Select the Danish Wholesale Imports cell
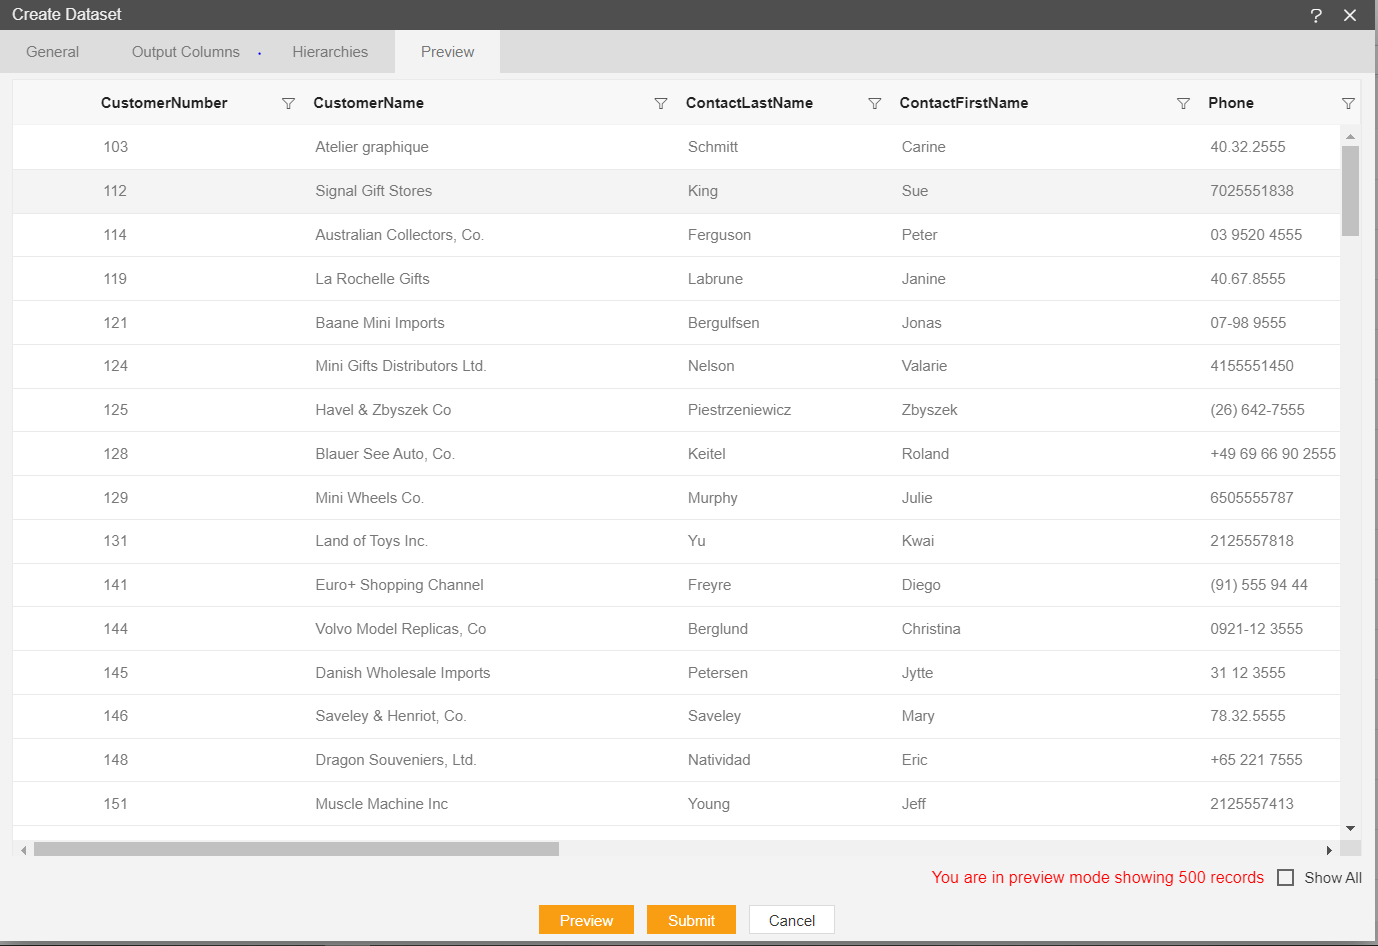 point(403,673)
